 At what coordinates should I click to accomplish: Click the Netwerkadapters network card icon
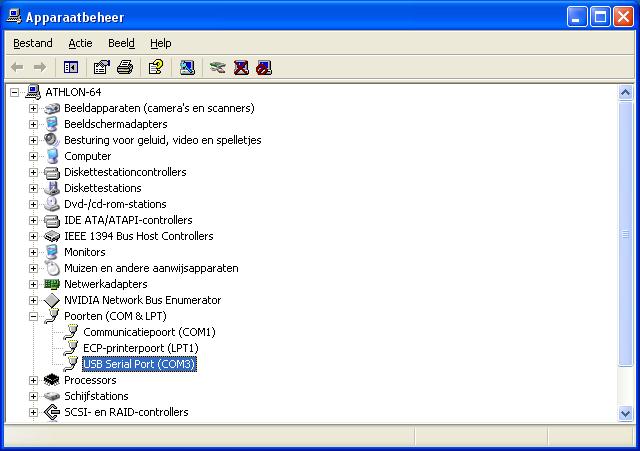pos(52,284)
